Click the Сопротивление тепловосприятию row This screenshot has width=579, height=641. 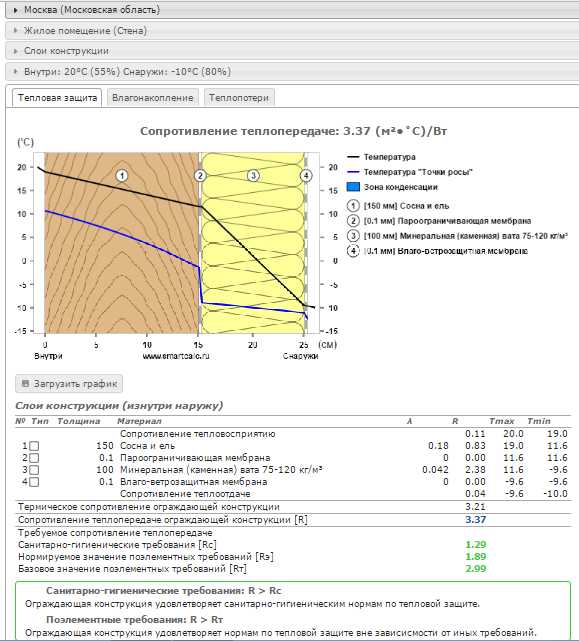292,434
